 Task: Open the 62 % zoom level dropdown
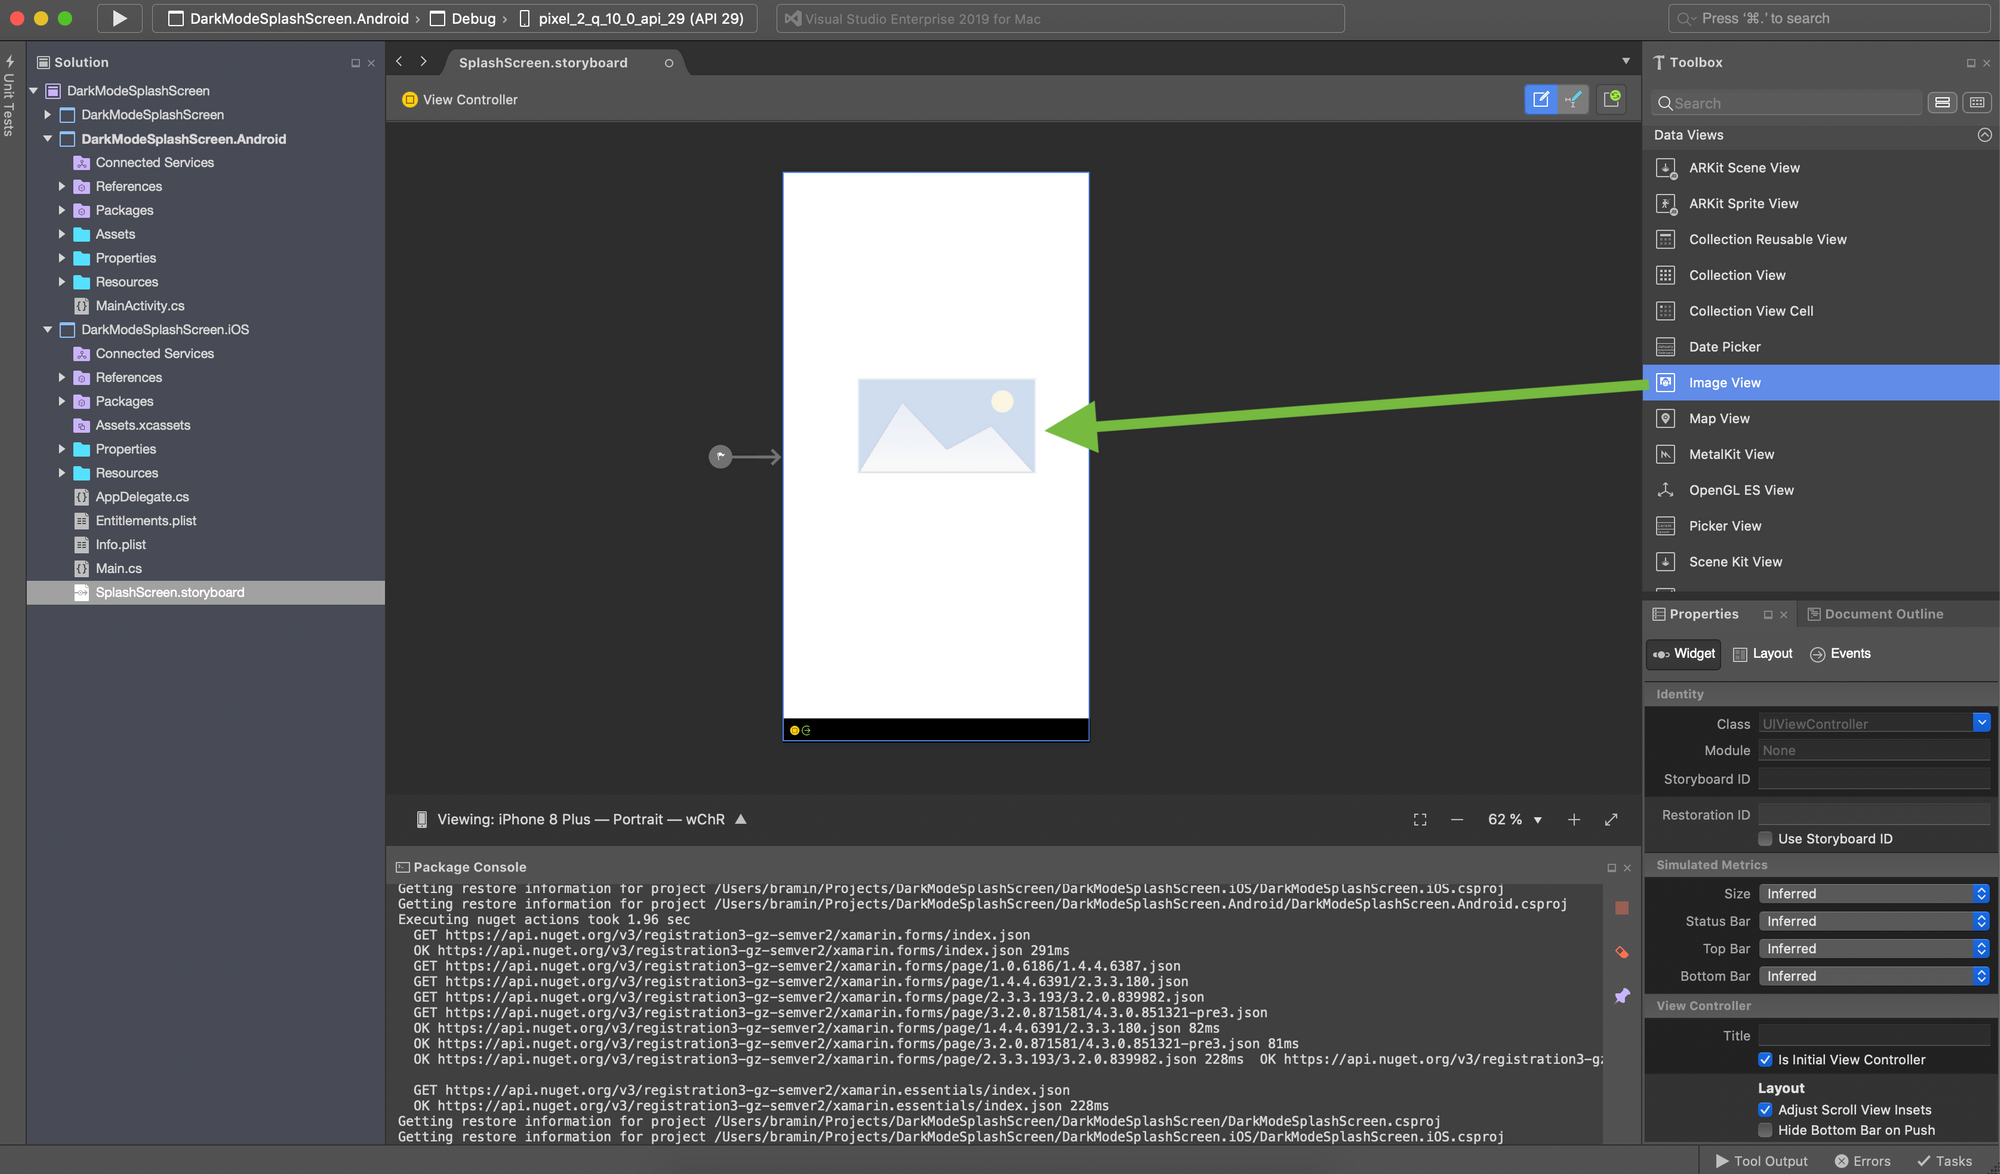pos(1537,820)
